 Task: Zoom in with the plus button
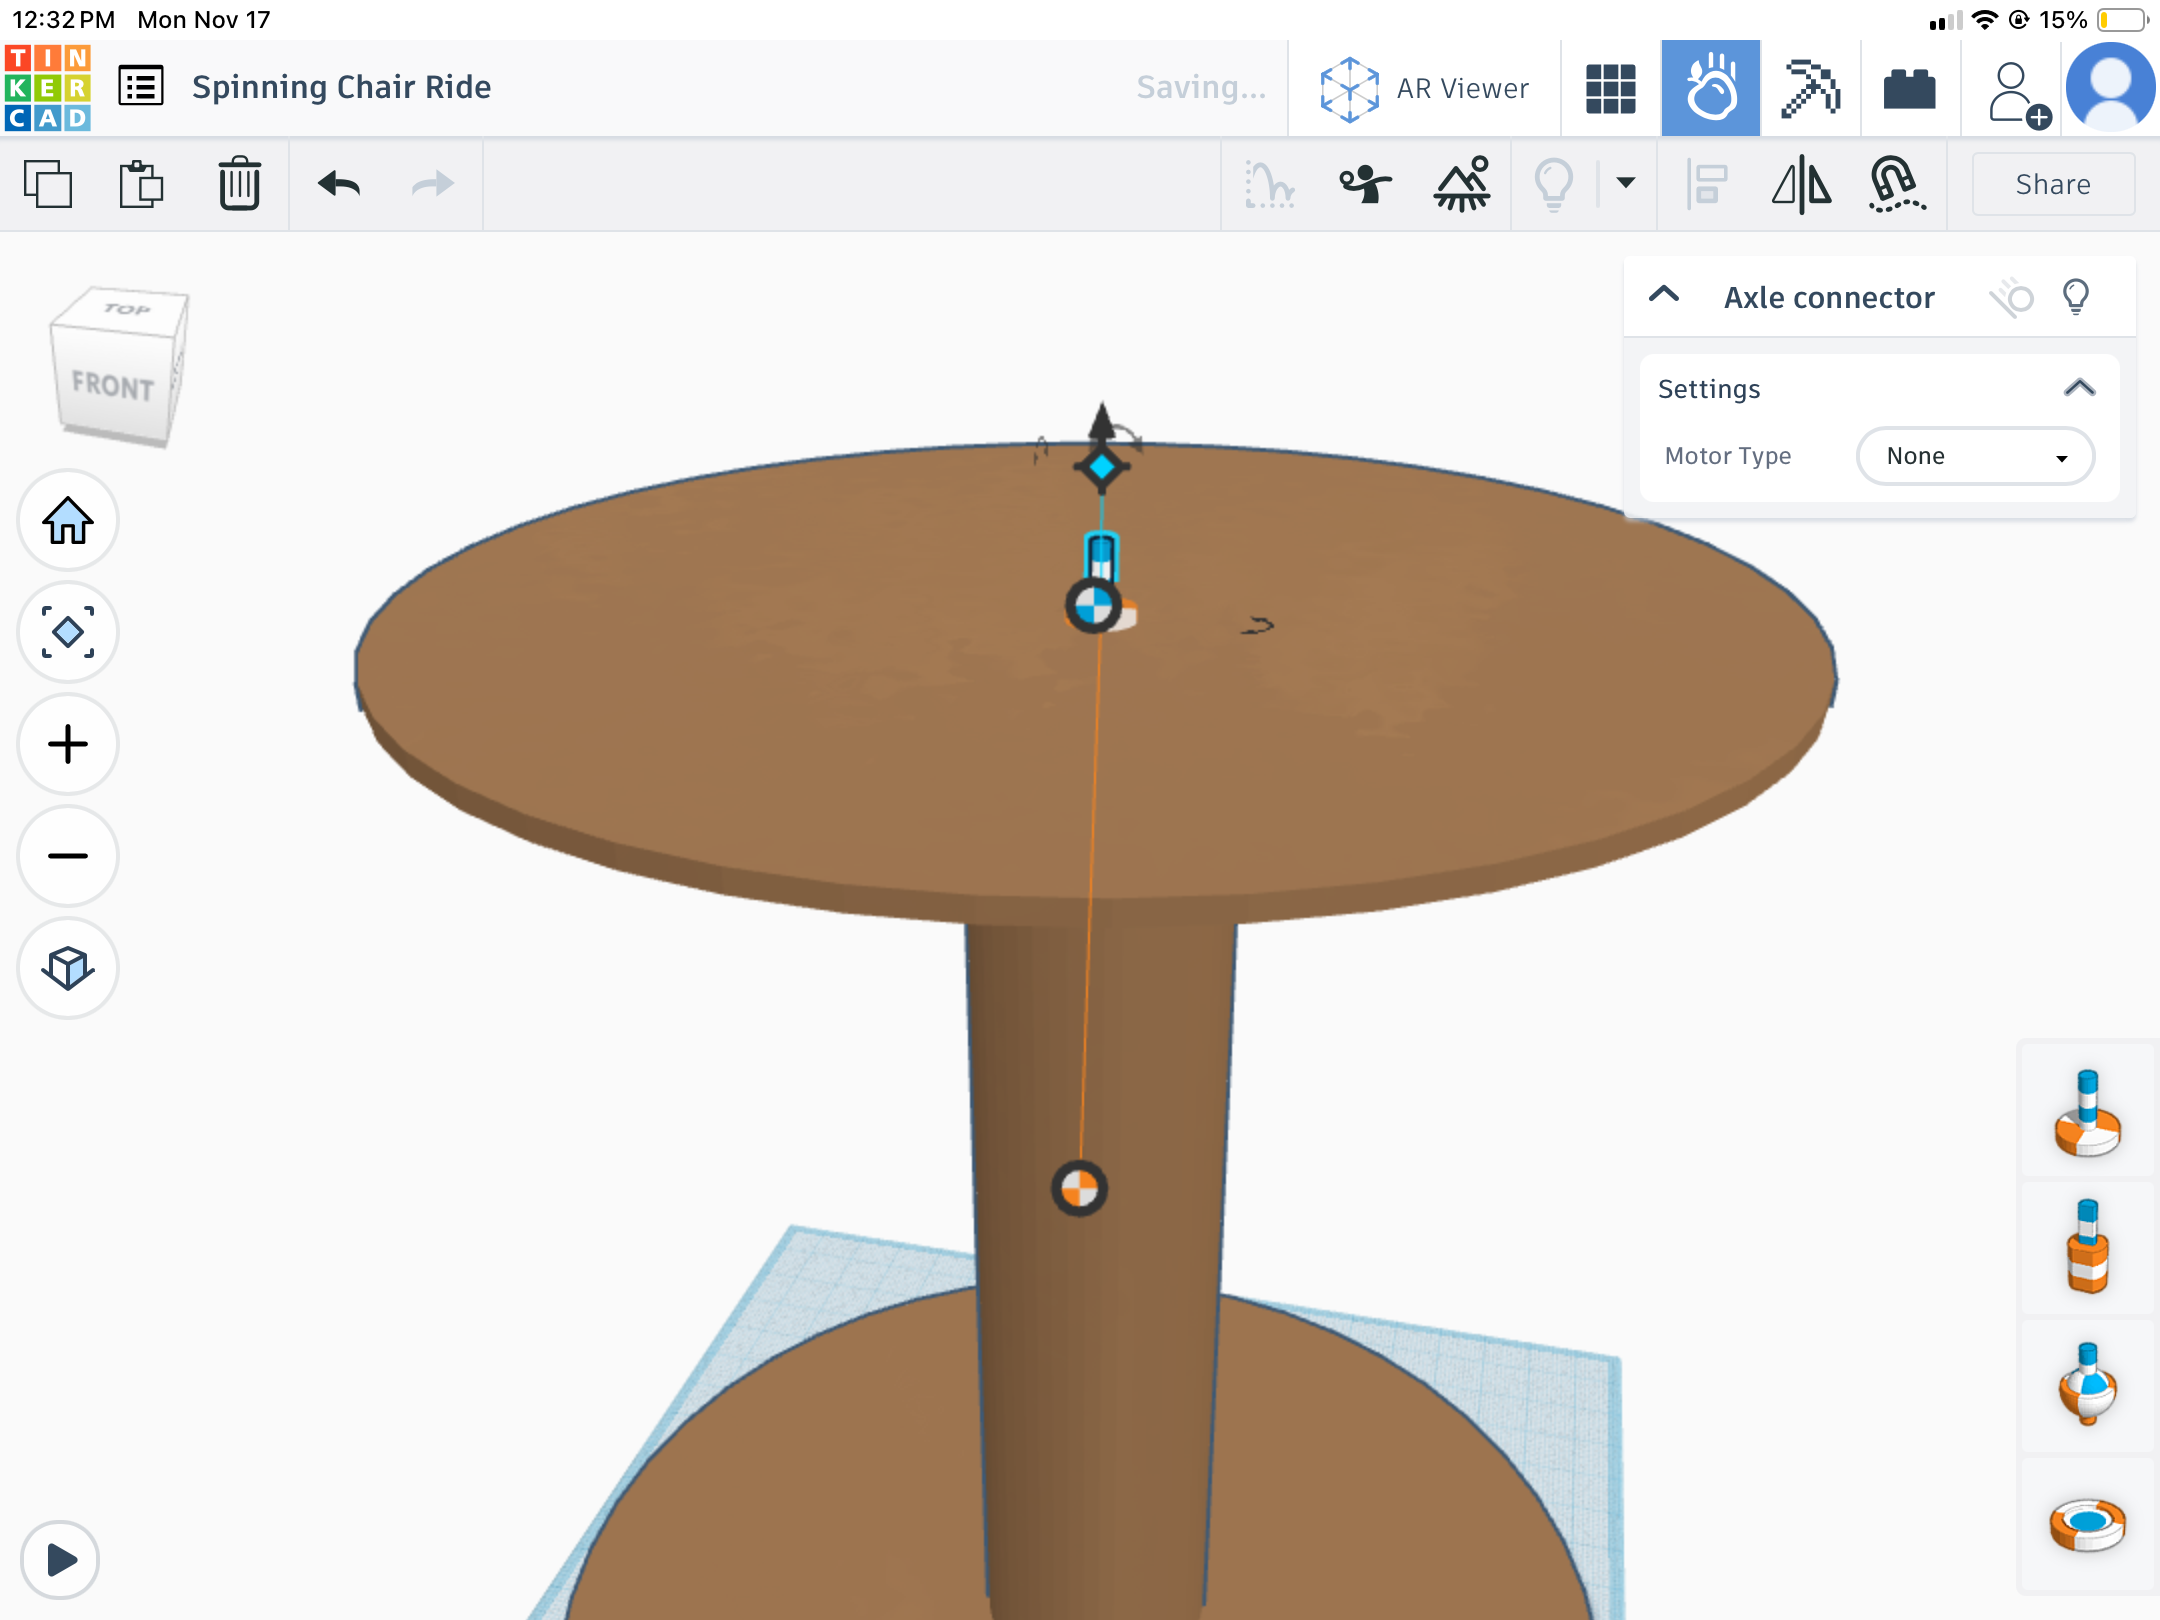pos(68,744)
